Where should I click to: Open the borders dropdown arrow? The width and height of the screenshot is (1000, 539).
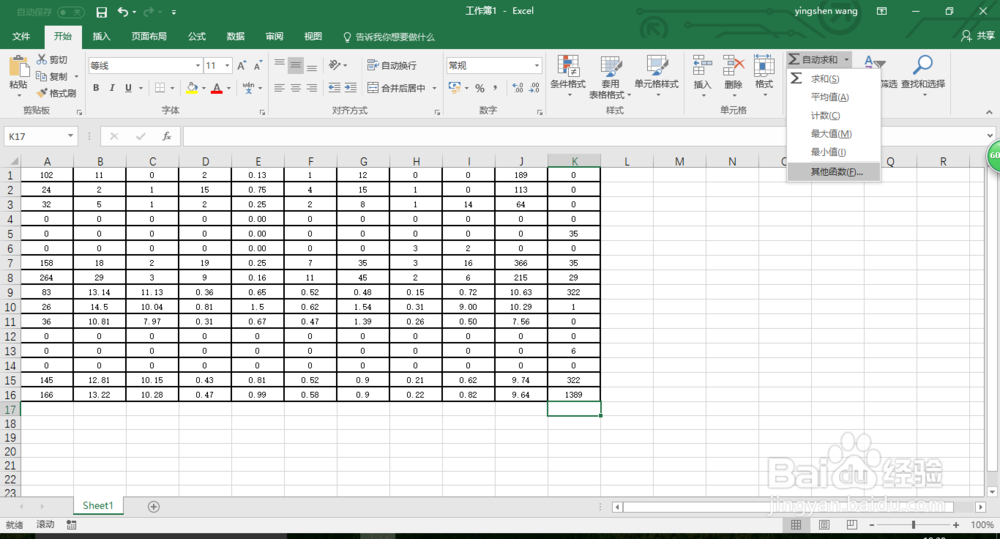tap(172, 88)
